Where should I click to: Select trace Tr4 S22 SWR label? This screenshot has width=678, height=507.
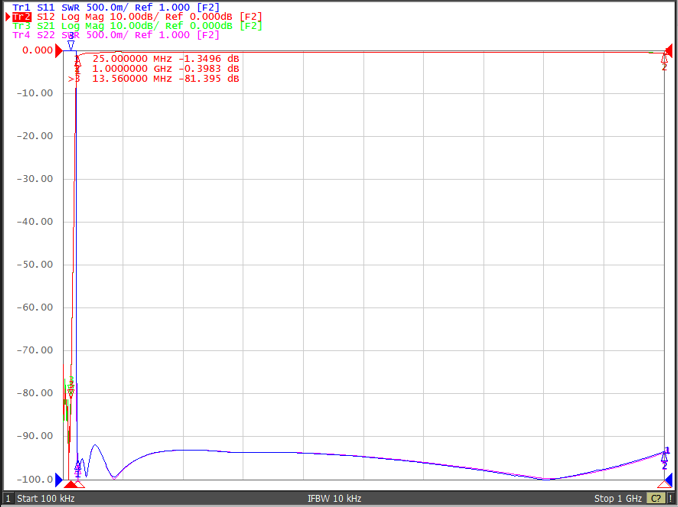pos(116,35)
